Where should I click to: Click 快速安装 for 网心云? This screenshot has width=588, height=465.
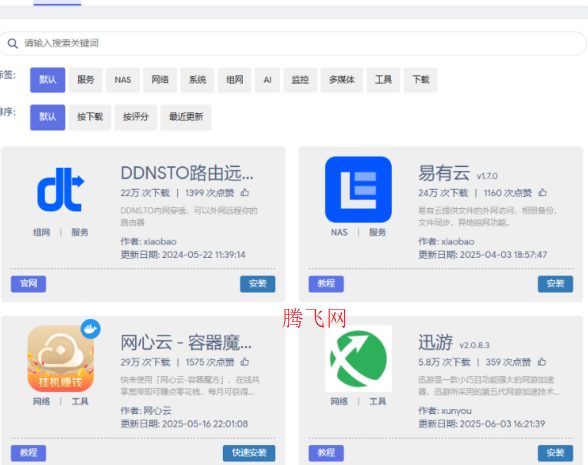click(x=249, y=453)
